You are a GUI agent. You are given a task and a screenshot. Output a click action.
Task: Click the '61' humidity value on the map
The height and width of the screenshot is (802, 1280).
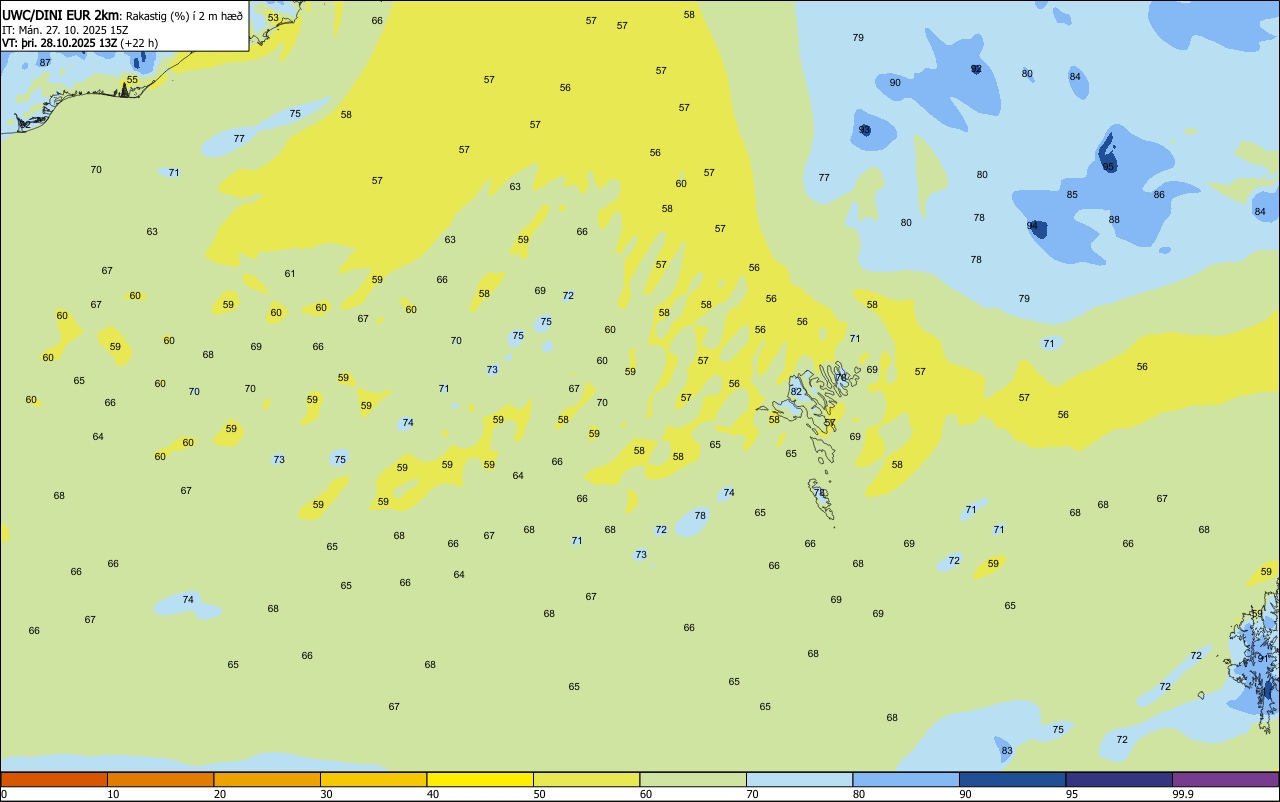[290, 273]
